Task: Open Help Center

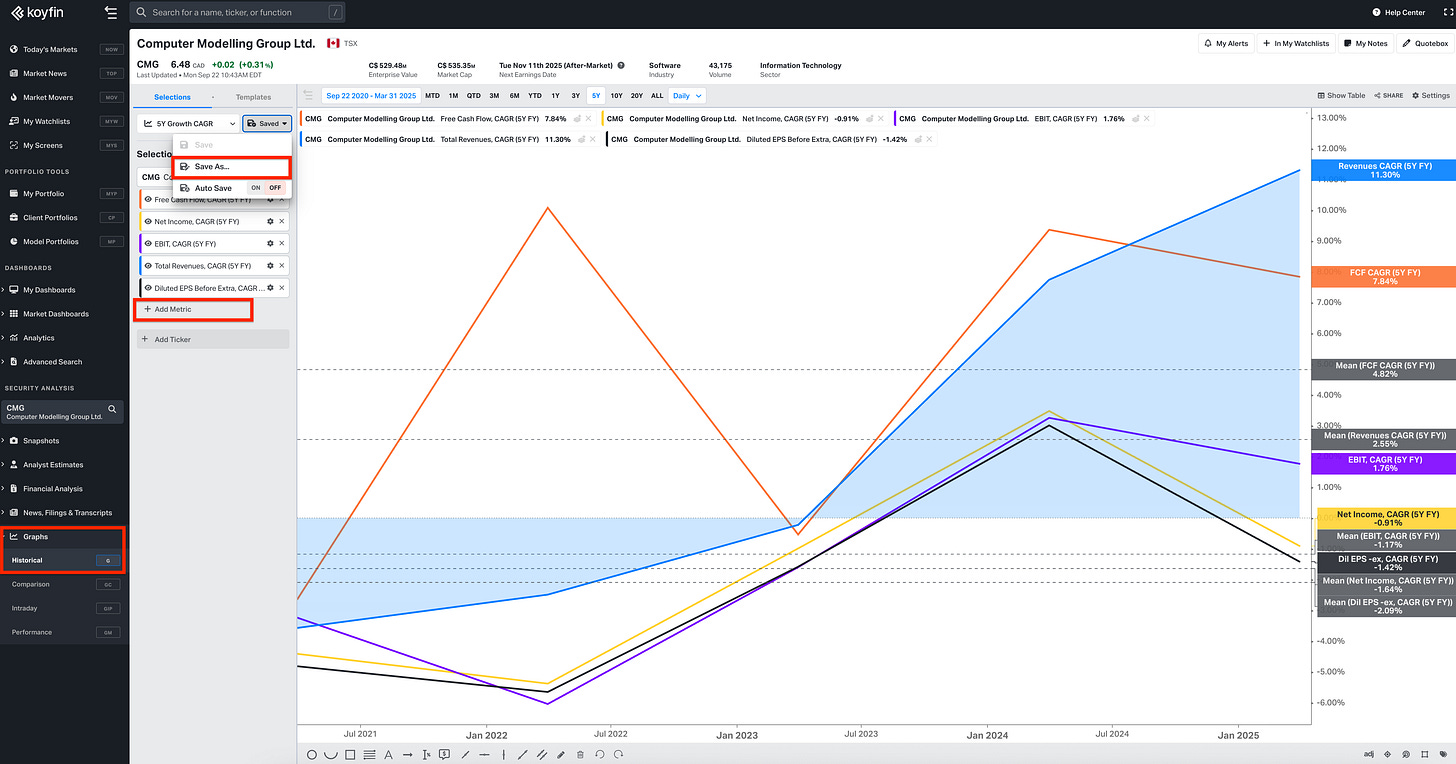Action: tap(1398, 13)
